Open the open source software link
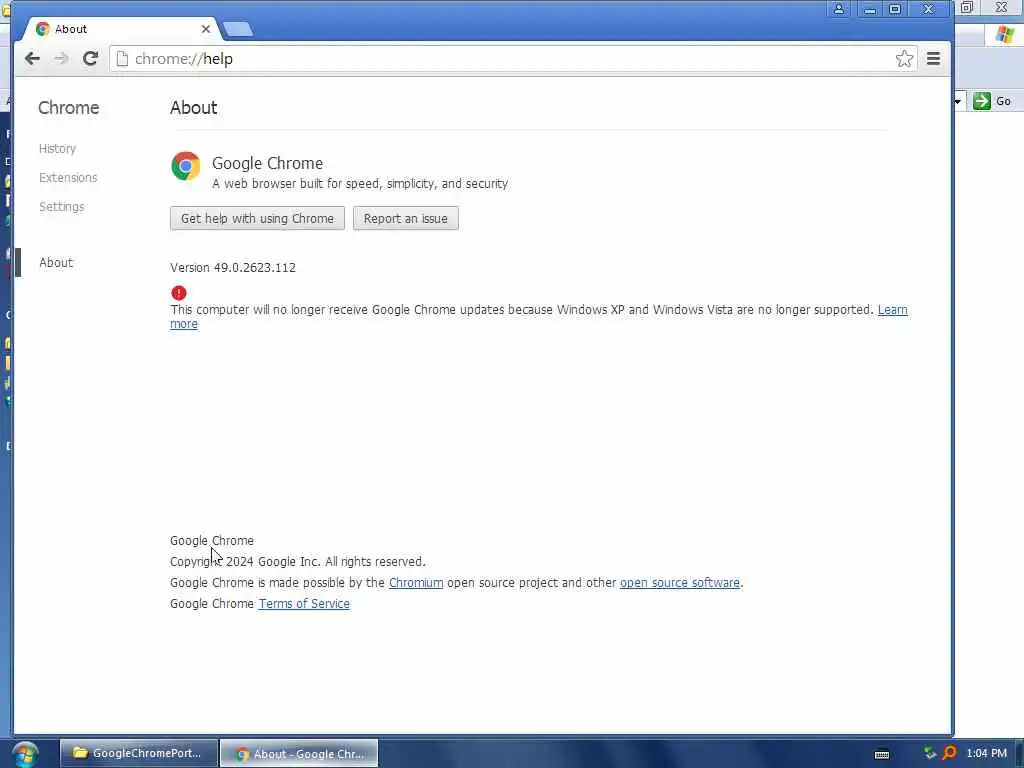The width and height of the screenshot is (1024, 768). pos(680,583)
